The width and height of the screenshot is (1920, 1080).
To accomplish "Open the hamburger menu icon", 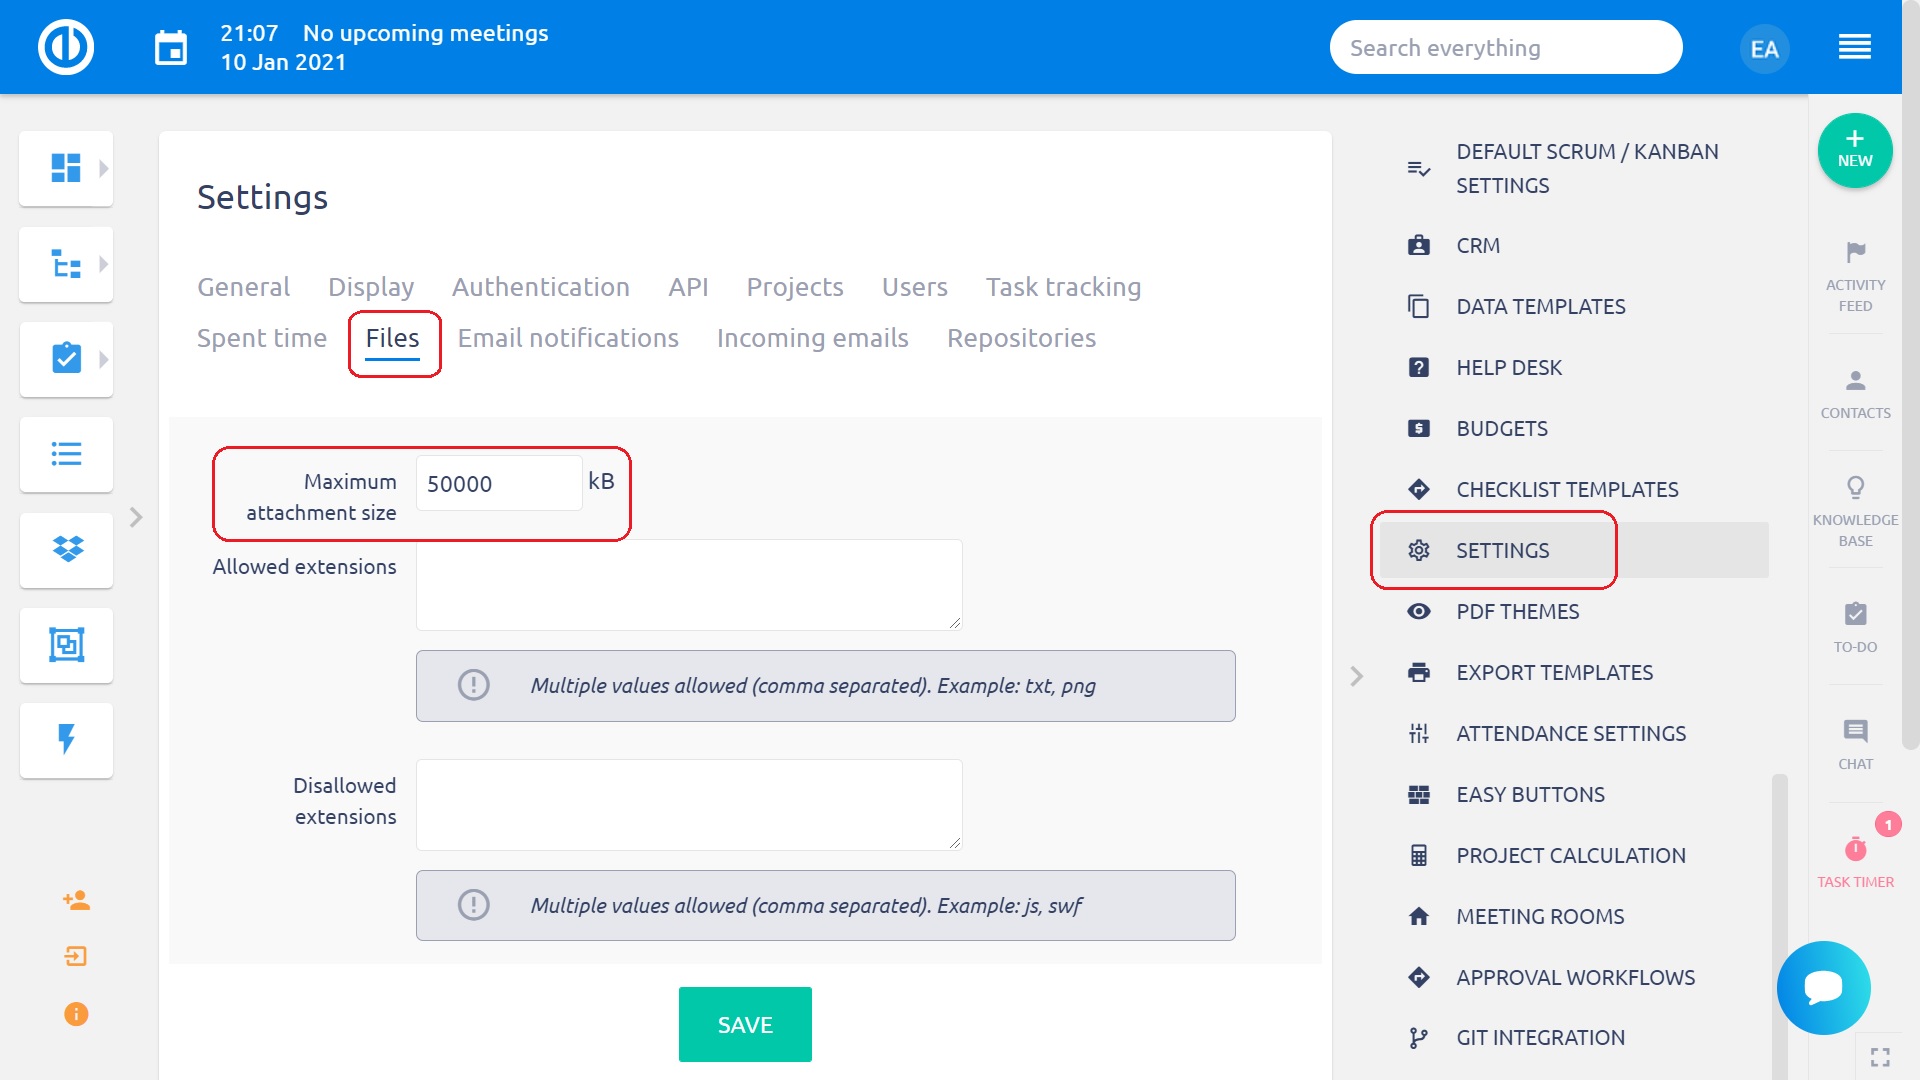I will click(x=1854, y=48).
